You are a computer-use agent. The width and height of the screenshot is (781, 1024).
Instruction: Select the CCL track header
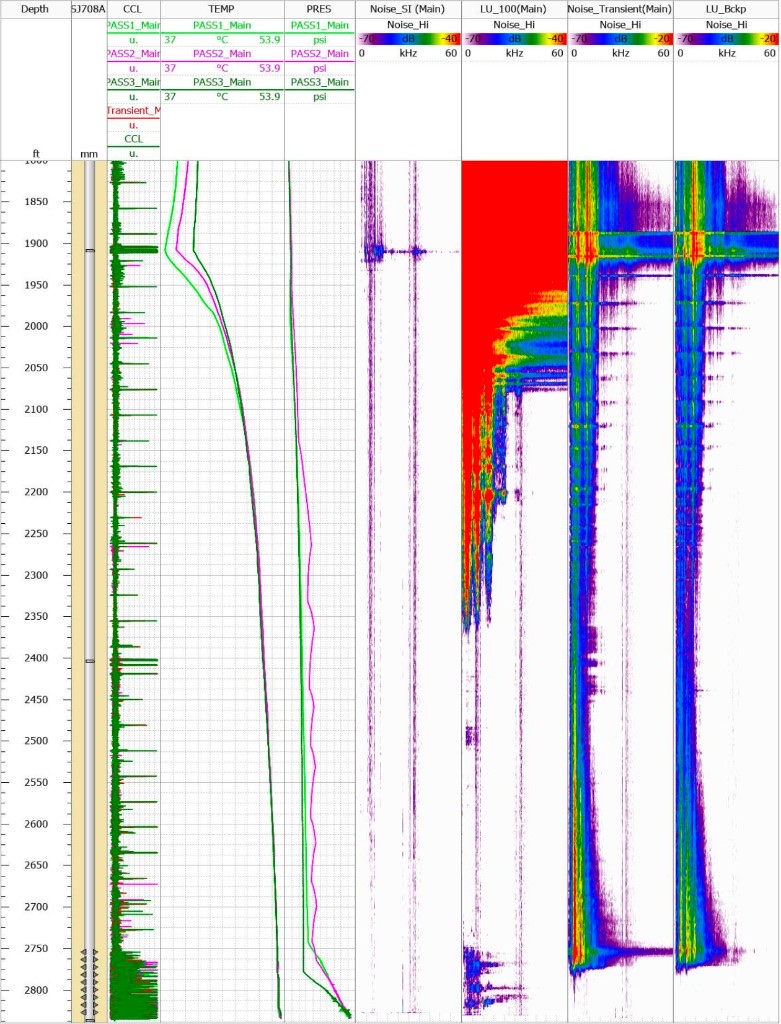[x=133, y=9]
